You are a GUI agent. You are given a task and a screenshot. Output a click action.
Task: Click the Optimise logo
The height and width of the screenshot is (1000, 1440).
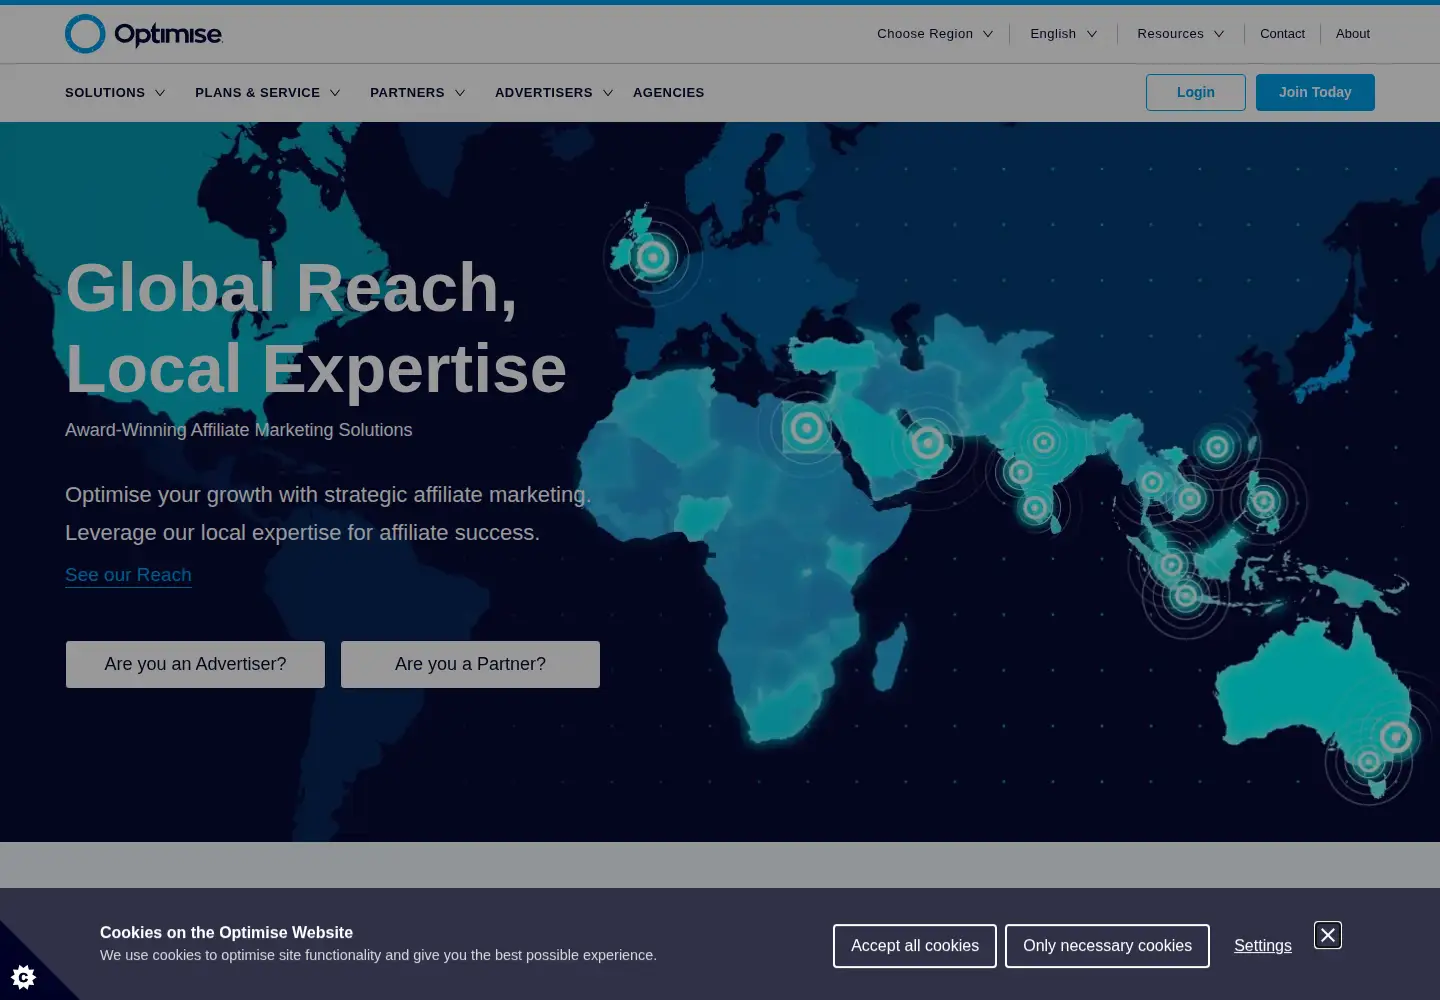[x=144, y=34]
